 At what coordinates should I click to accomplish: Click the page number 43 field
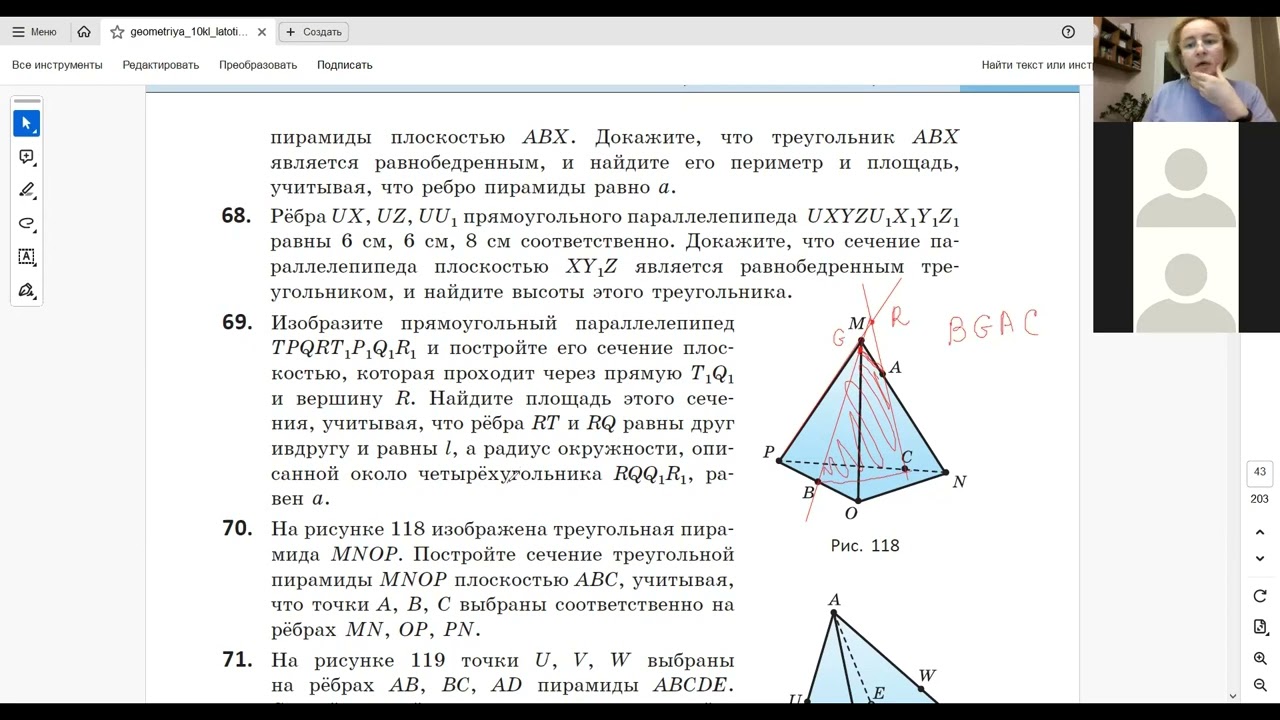click(x=1259, y=472)
